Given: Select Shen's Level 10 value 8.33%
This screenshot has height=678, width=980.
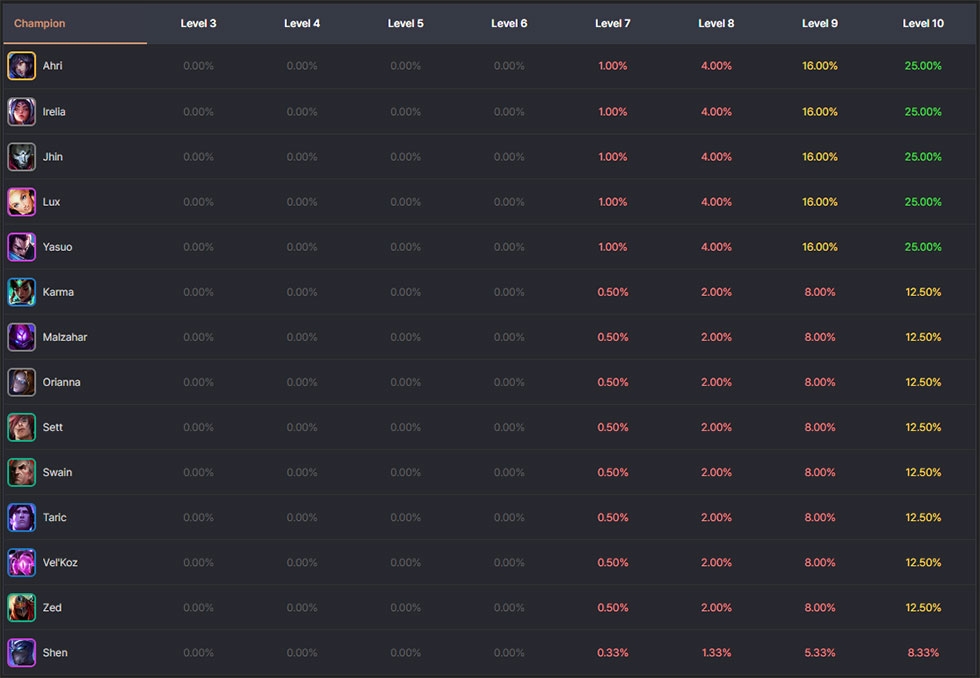Looking at the screenshot, I should pyautogui.click(x=923, y=652).
